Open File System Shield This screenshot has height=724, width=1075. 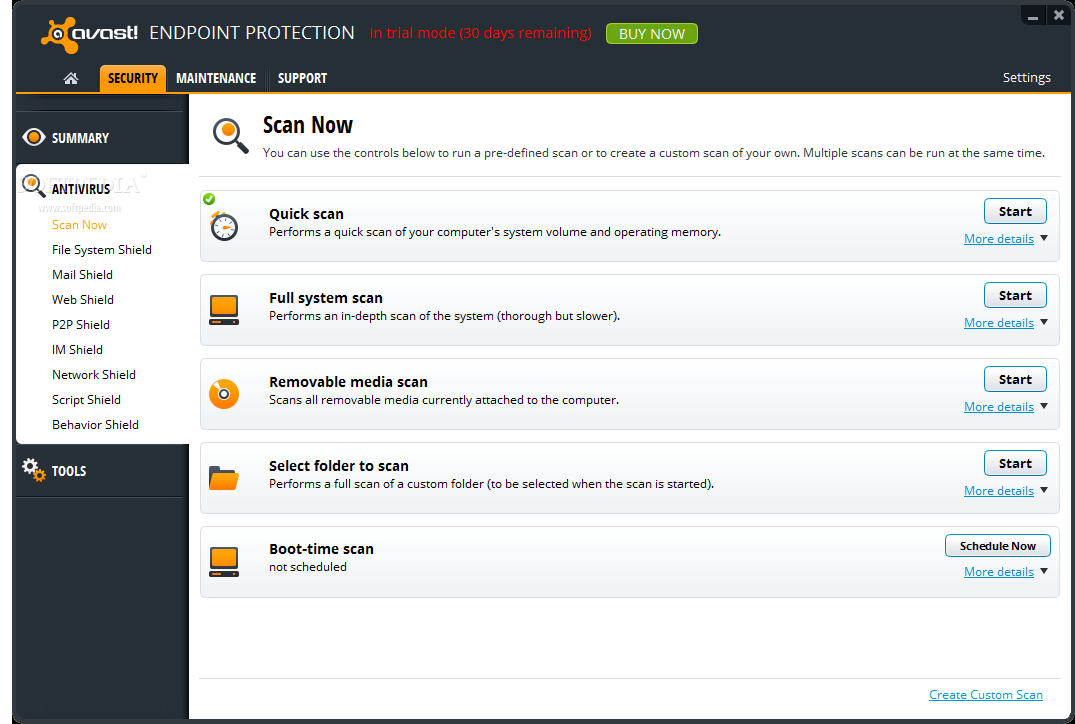pos(101,250)
